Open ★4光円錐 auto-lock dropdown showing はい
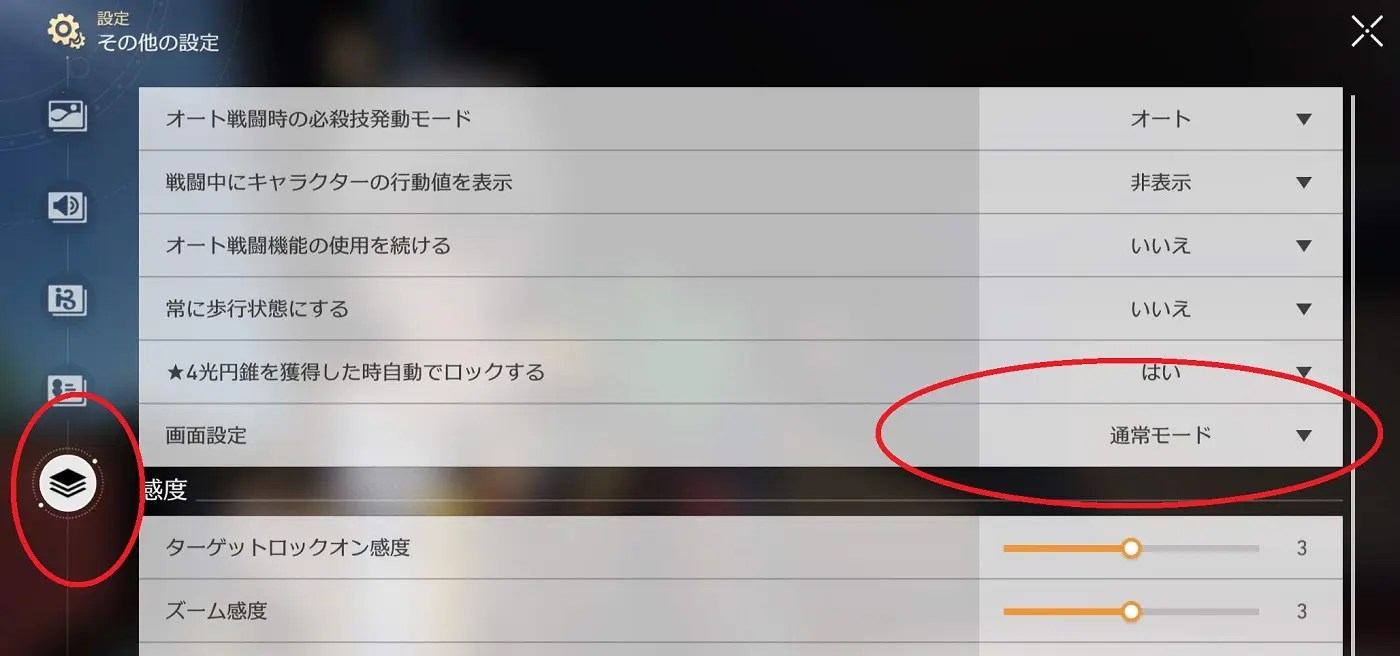Screen dimensions: 1400x656 pyautogui.click(x=1161, y=372)
